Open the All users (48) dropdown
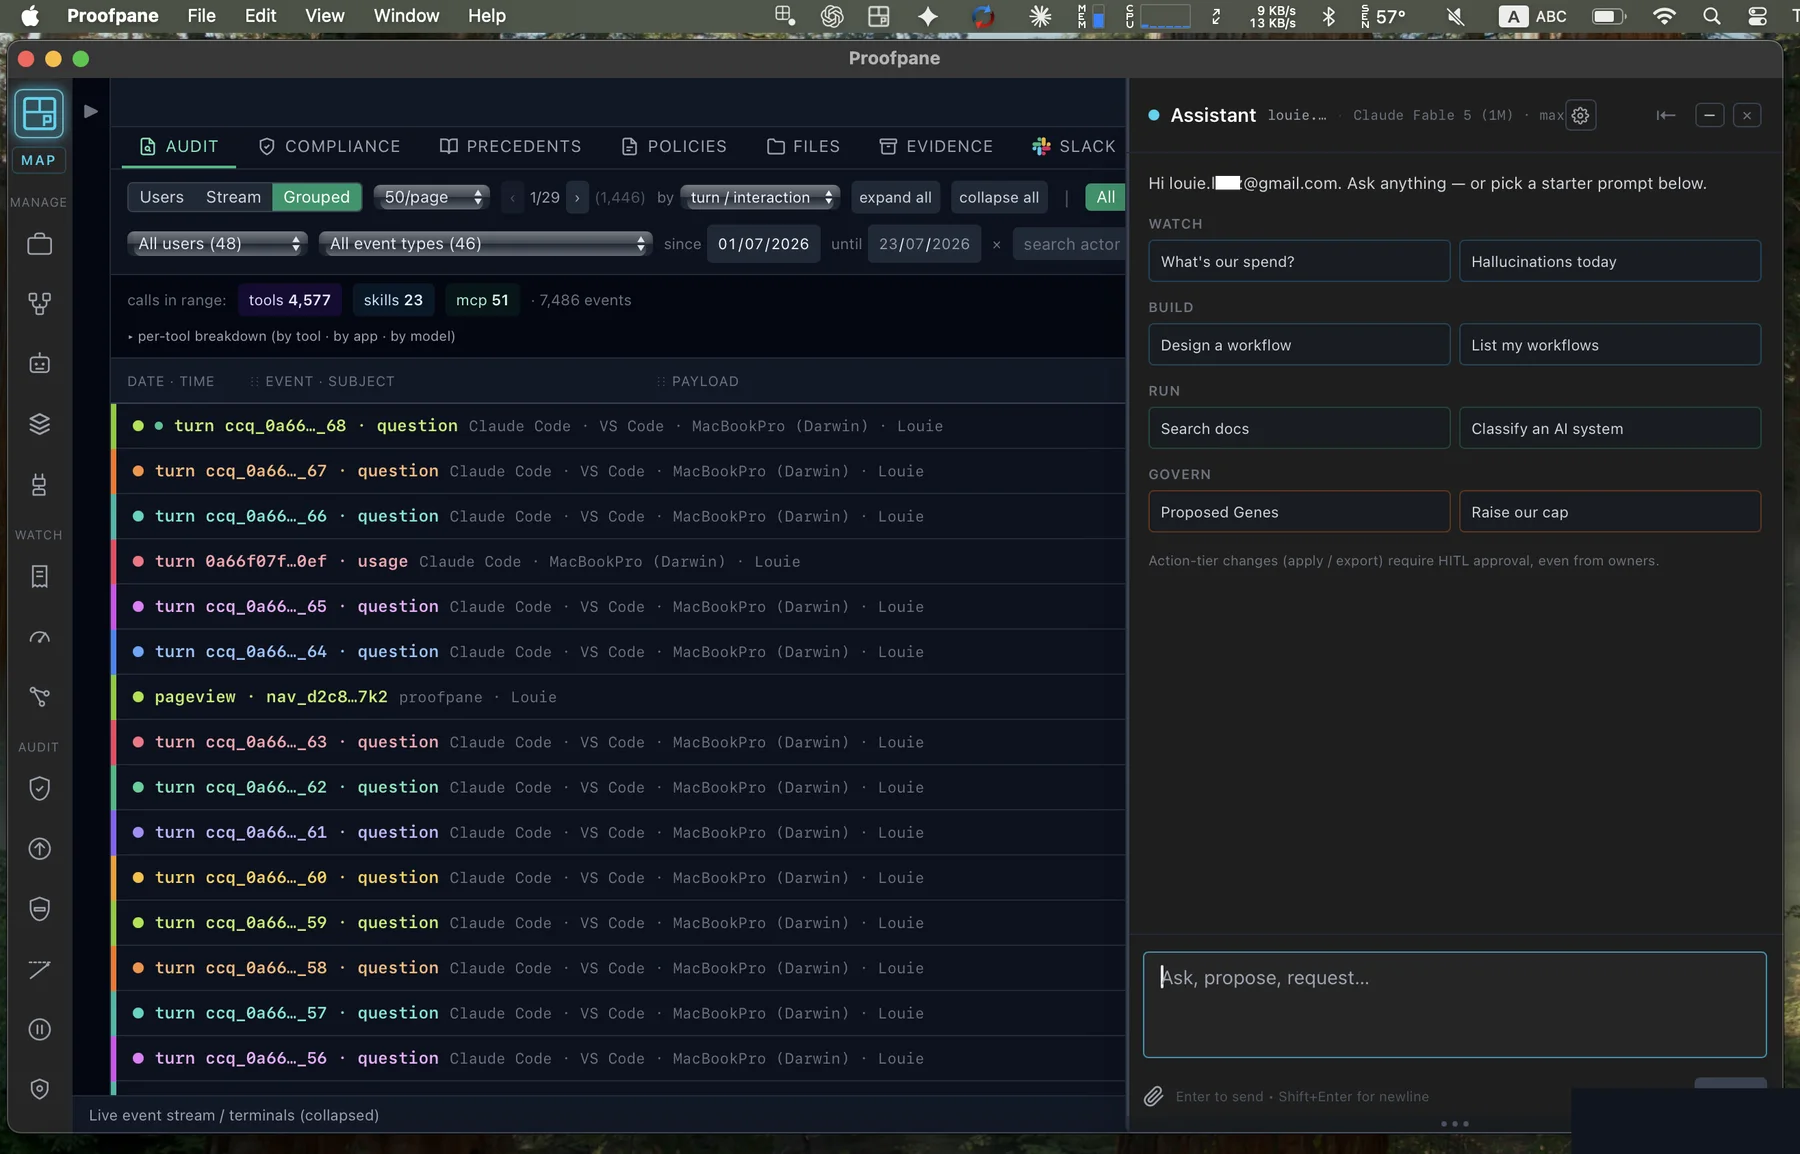Image resolution: width=1800 pixels, height=1154 pixels. click(217, 243)
